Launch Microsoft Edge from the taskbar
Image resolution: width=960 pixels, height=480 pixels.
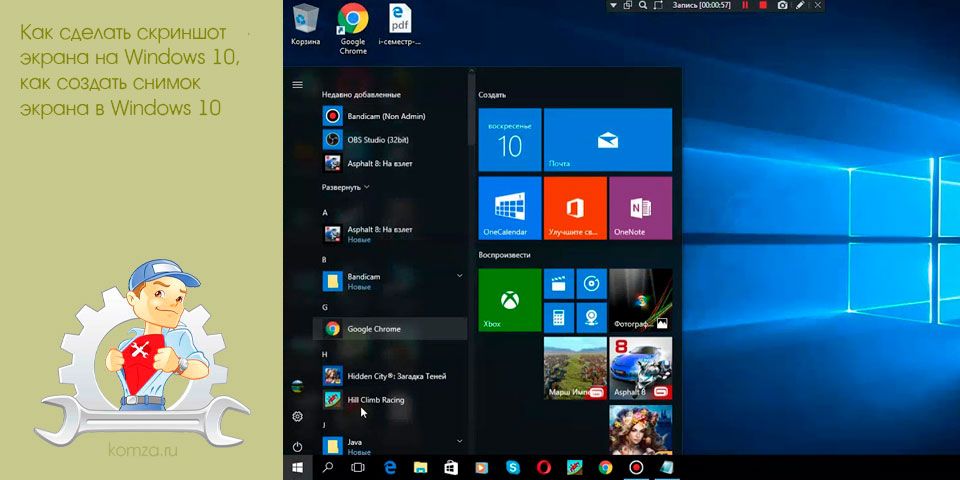(x=389, y=468)
